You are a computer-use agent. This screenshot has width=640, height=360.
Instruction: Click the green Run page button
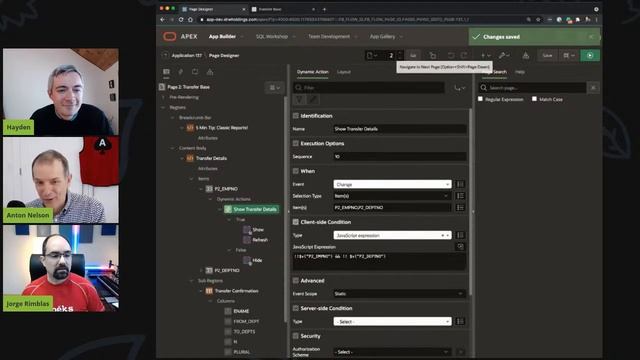tap(590, 56)
